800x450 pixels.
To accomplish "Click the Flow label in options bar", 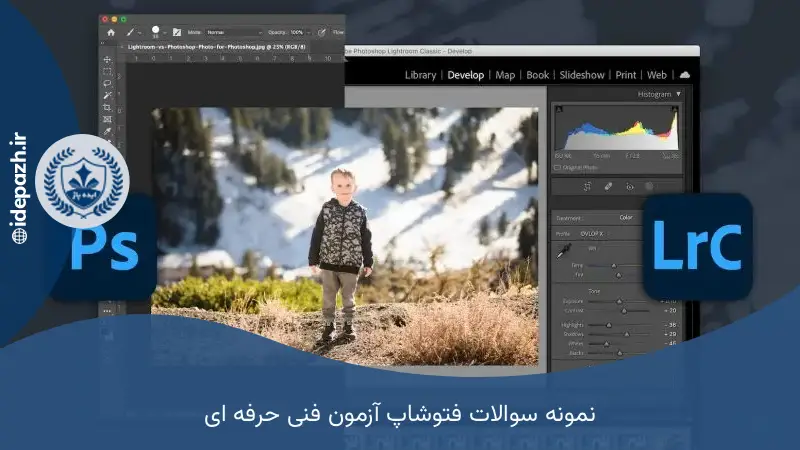I will click(339, 32).
